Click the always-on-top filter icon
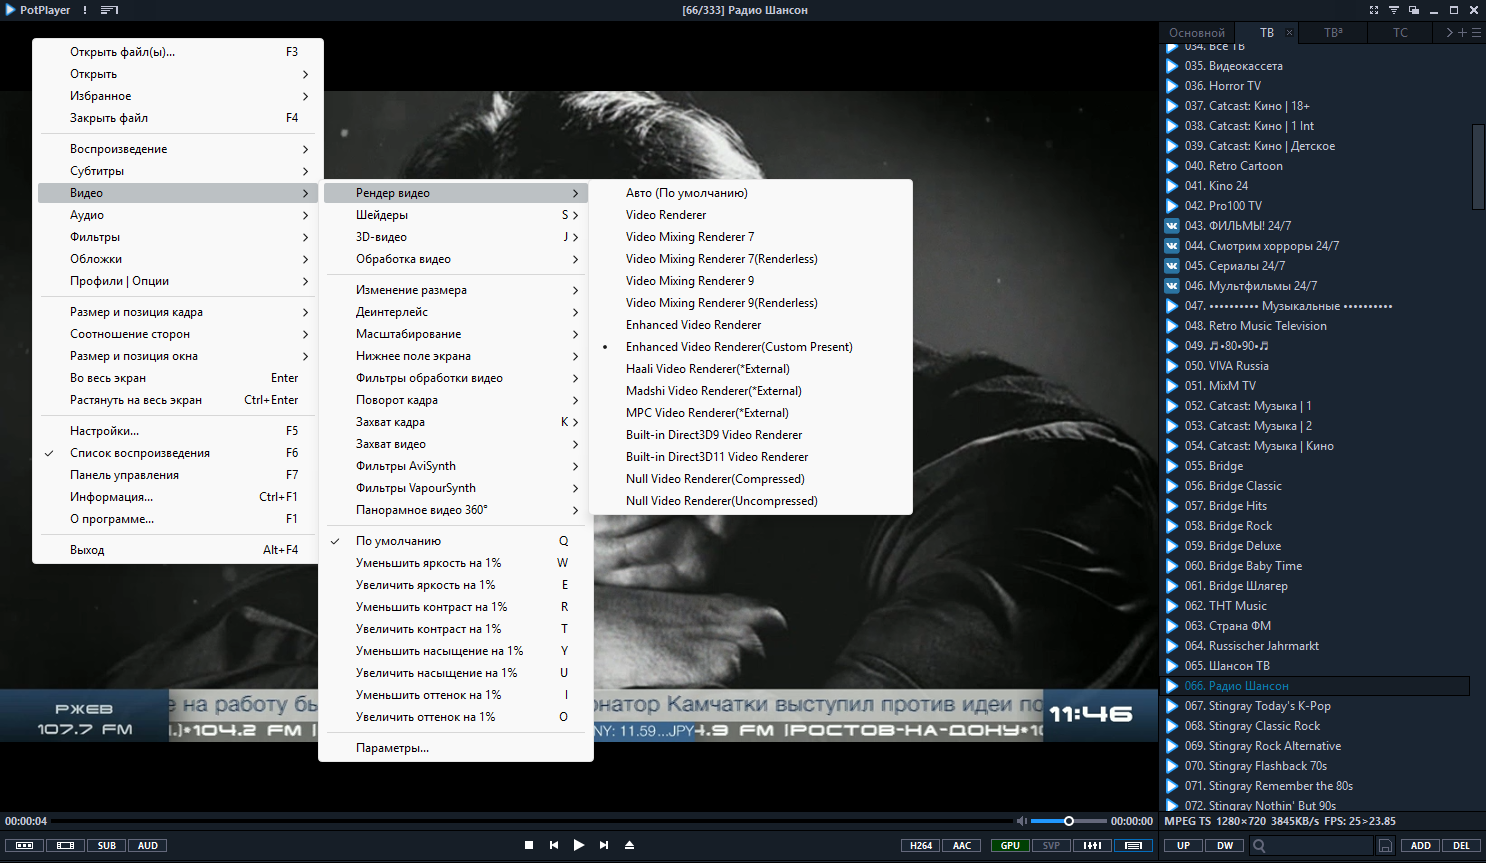 pos(1394,10)
